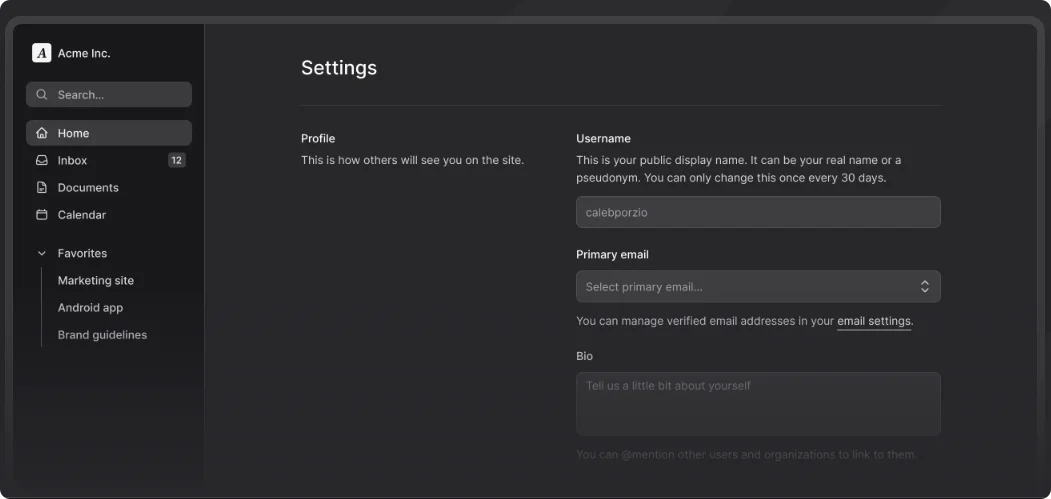This screenshot has height=499, width=1051.
Task: Click into the Bio text area
Action: (x=758, y=404)
